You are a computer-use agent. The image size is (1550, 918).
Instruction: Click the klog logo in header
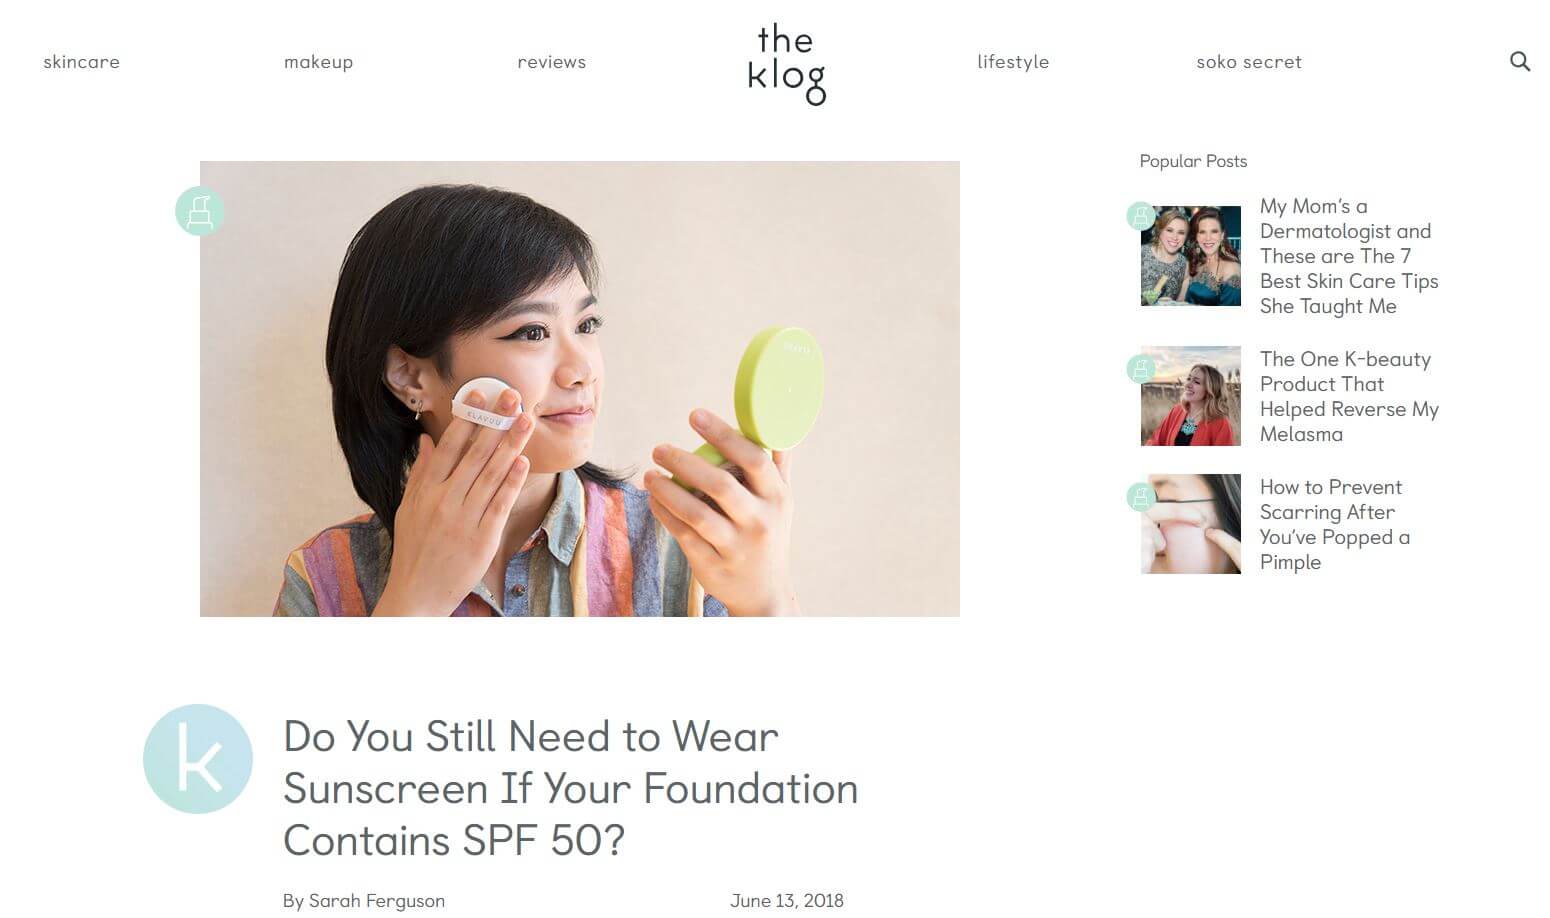tap(787, 65)
